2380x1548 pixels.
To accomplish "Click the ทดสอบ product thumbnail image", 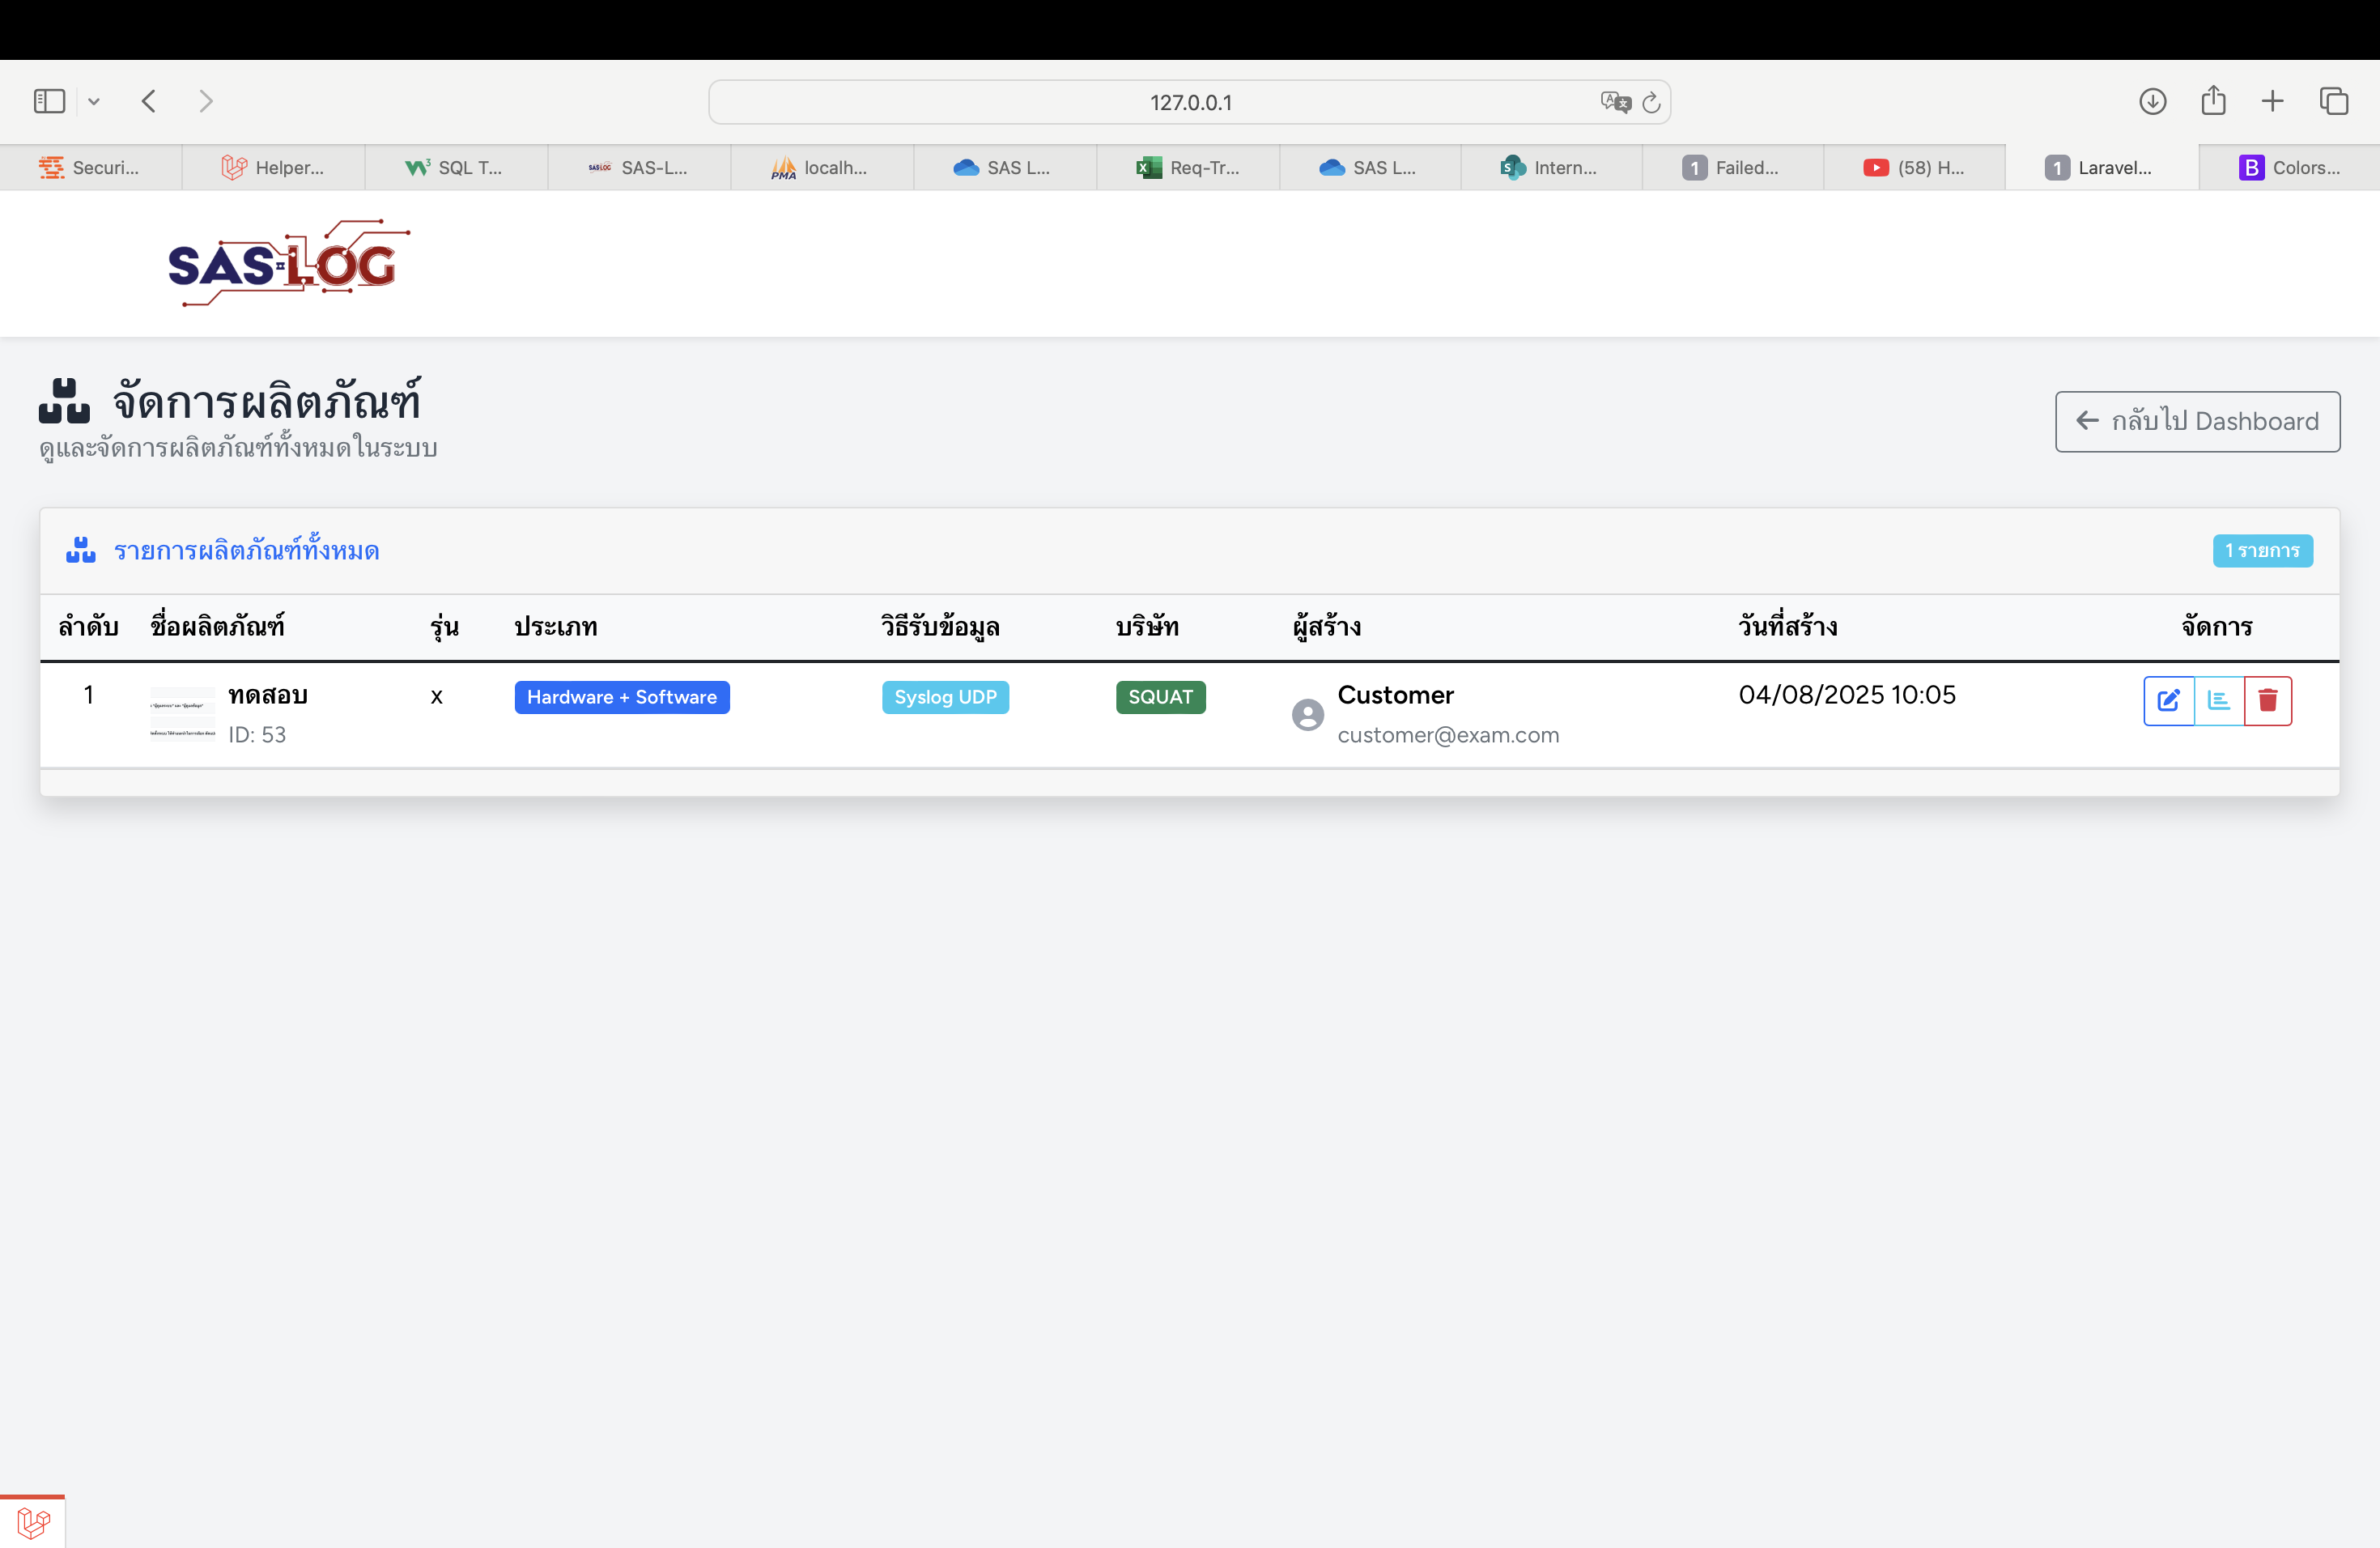I will coord(182,713).
